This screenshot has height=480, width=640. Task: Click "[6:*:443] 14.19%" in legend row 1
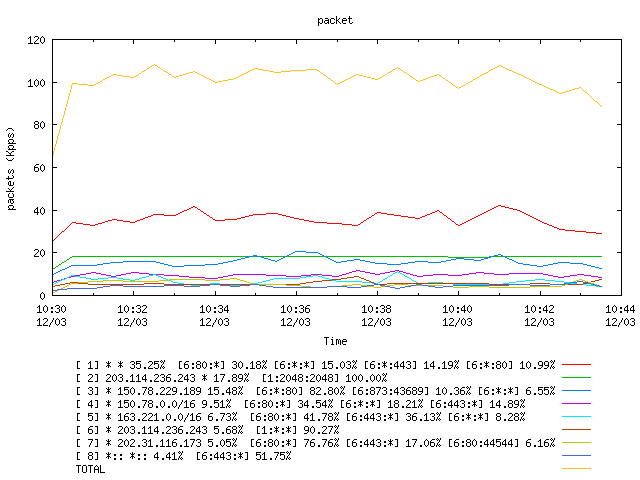click(411, 364)
